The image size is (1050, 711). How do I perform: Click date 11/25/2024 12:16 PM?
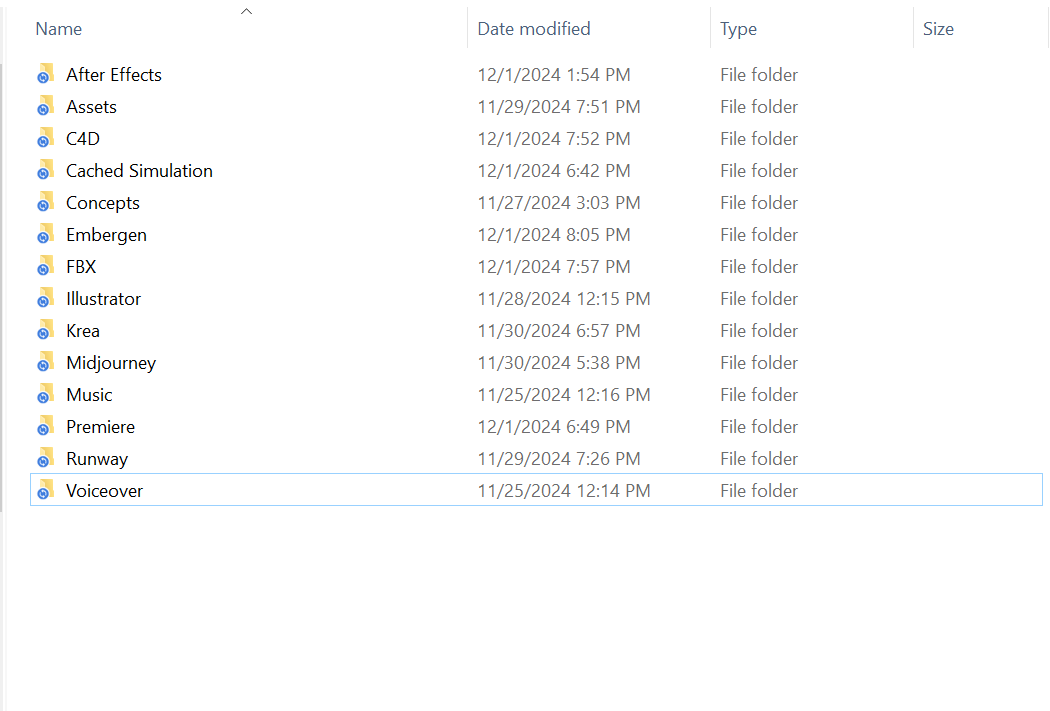tap(564, 395)
